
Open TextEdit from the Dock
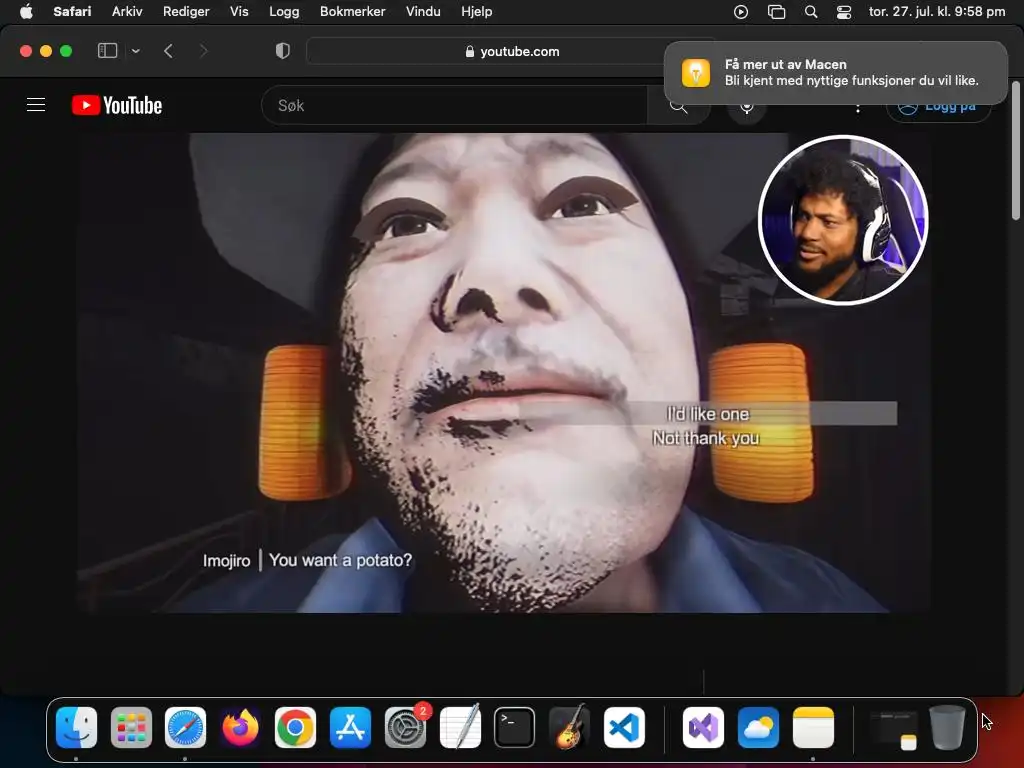pyautogui.click(x=460, y=727)
